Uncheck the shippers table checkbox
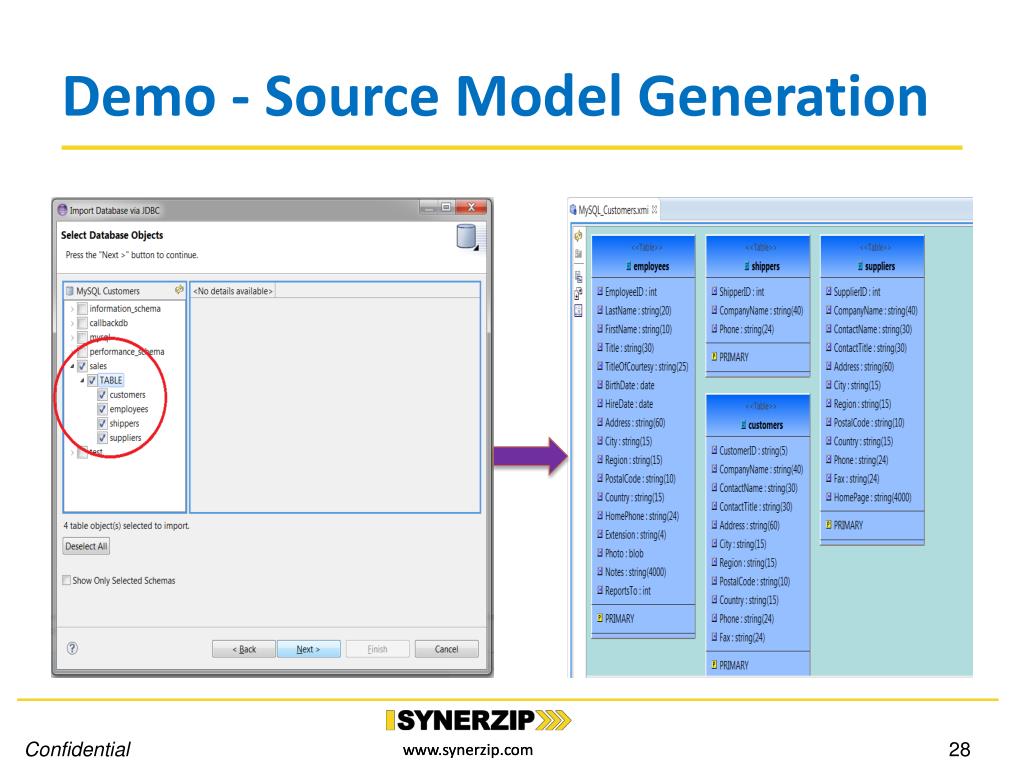Image resolution: width=1024 pixels, height=768 pixels. (103, 423)
